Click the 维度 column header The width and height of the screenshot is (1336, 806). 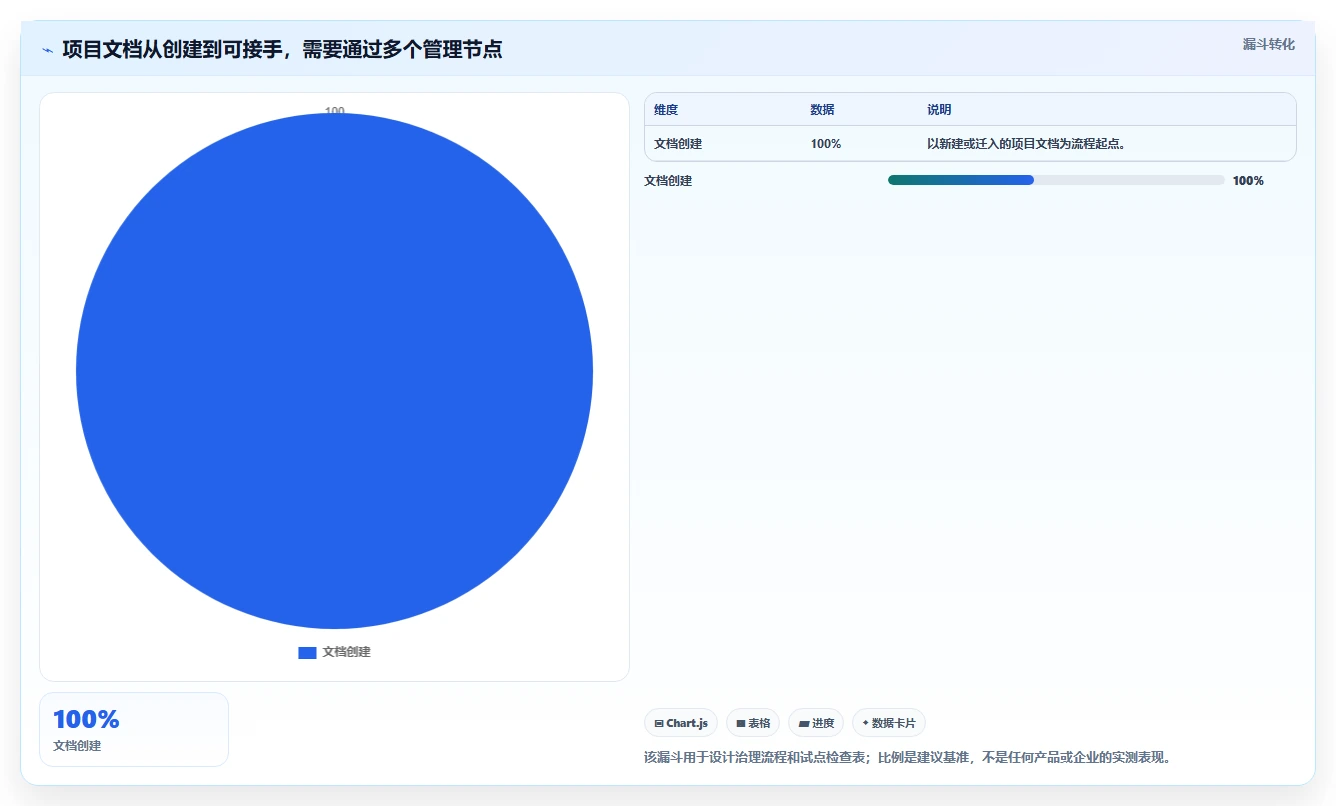[x=666, y=110]
